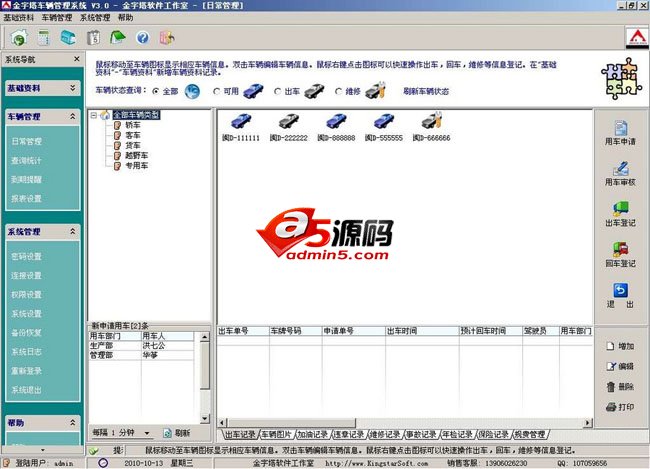Click scroll-down arrow in 新申请用车 list
The width and height of the screenshot is (650, 469).
pos(205,418)
